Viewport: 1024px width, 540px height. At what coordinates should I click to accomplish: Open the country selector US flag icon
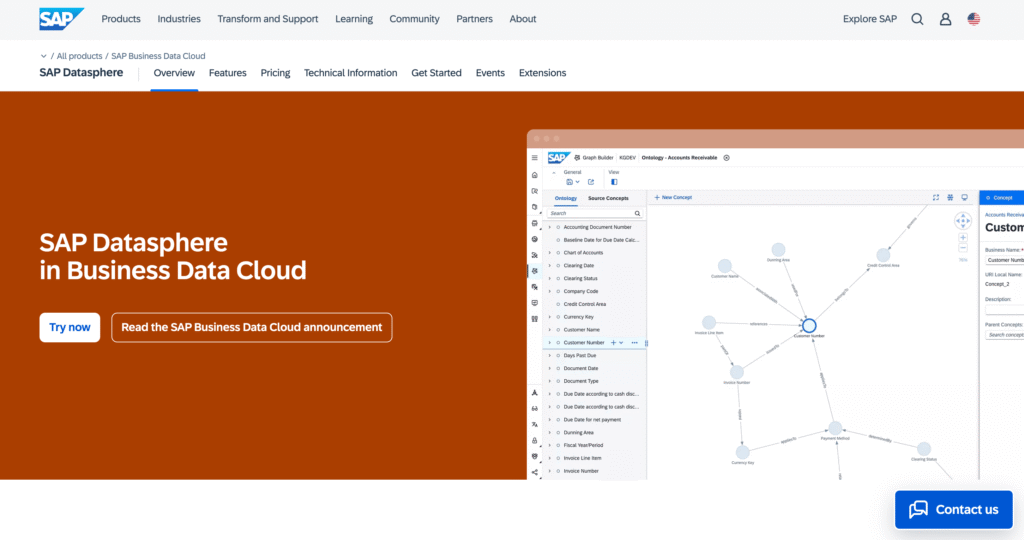tap(974, 19)
